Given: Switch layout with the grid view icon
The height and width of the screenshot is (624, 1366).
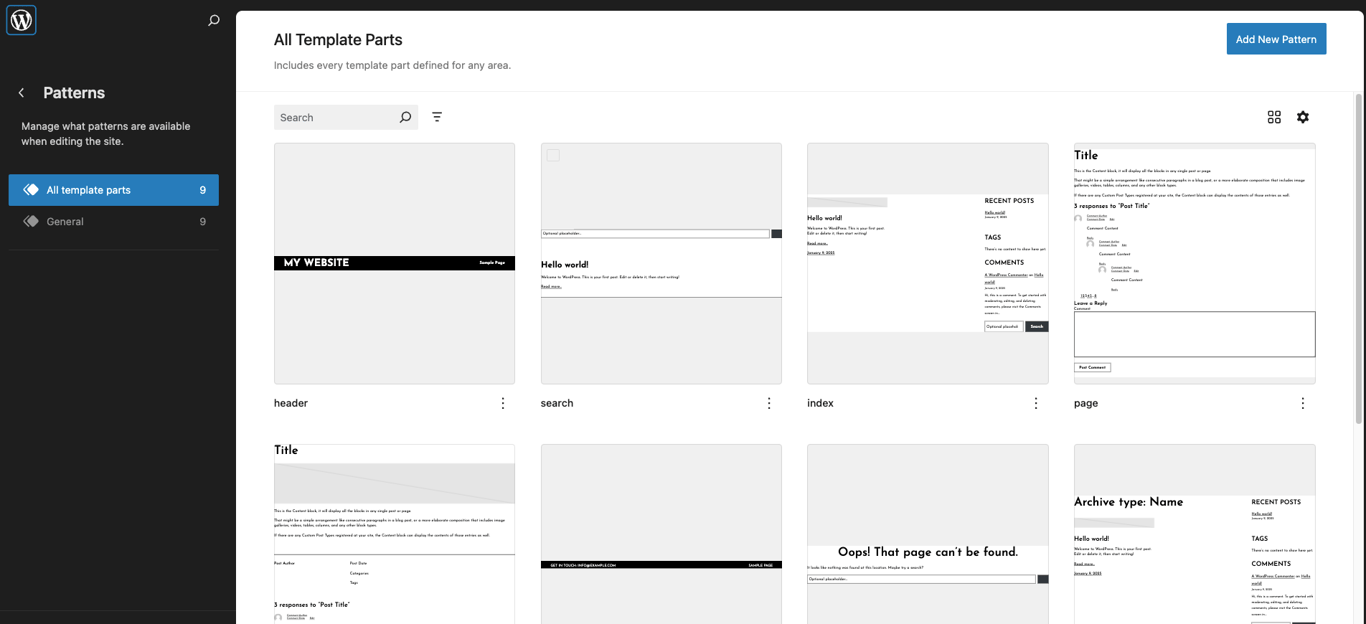Looking at the screenshot, I should 1274,117.
